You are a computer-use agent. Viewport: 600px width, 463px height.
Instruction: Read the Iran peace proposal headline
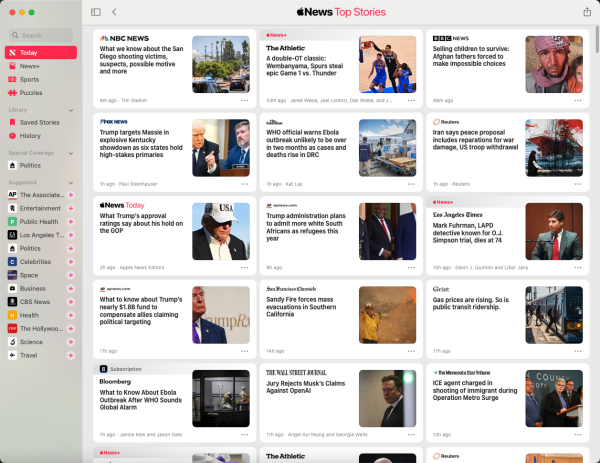(x=475, y=140)
